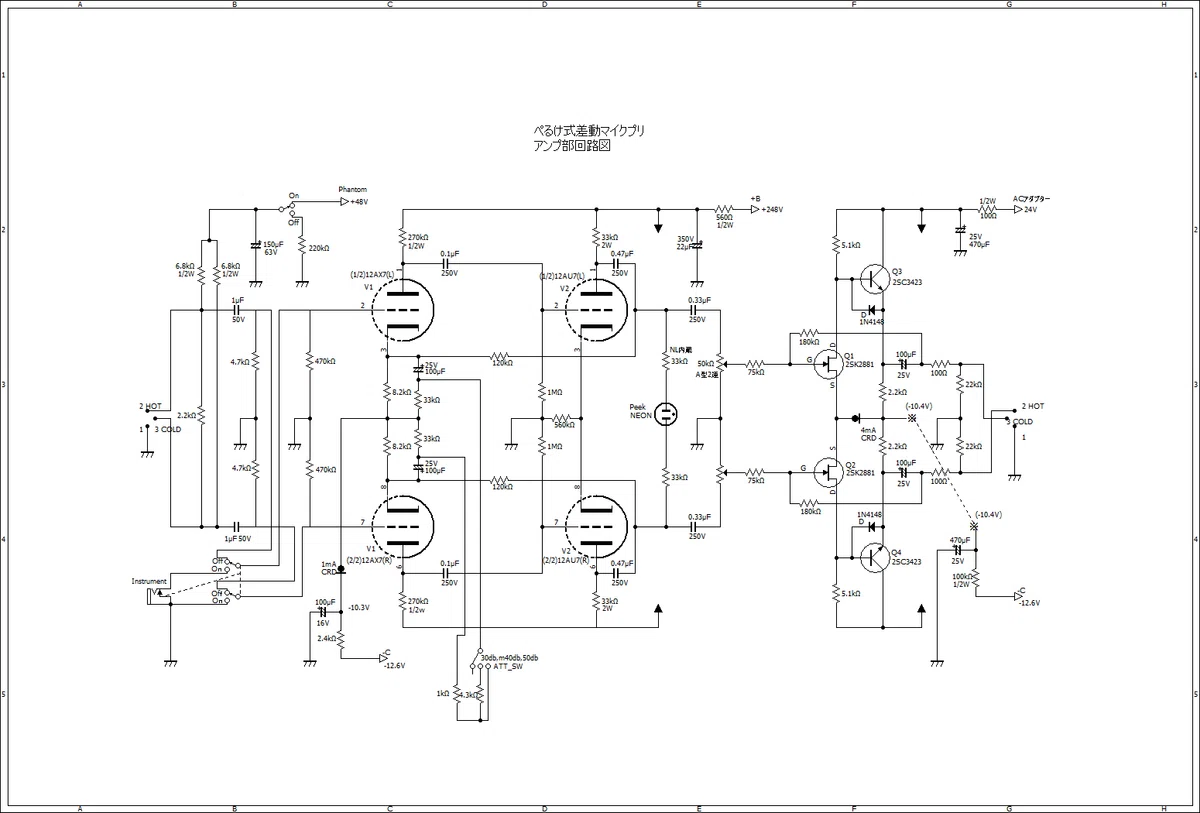Viewport: 1200px width, 813px height.
Task: Click the 2.4kΩ resistor value
Action: (x=327, y=638)
